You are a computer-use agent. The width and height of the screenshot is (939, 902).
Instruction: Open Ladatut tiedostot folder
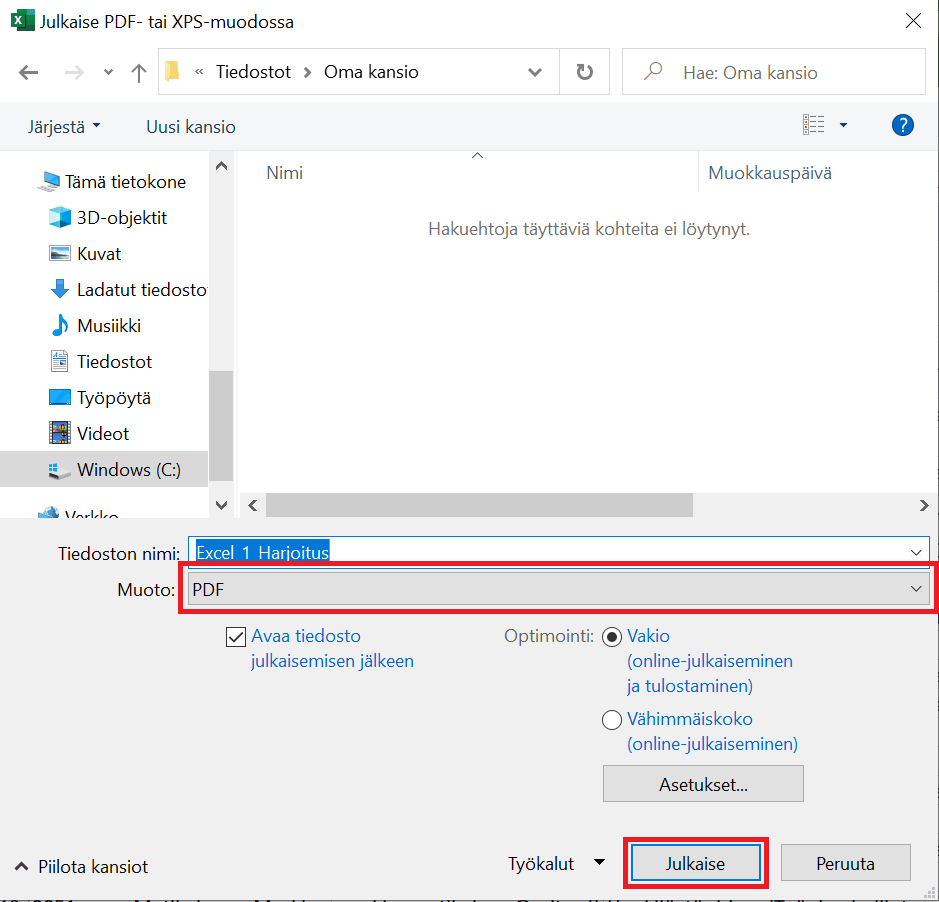142,290
